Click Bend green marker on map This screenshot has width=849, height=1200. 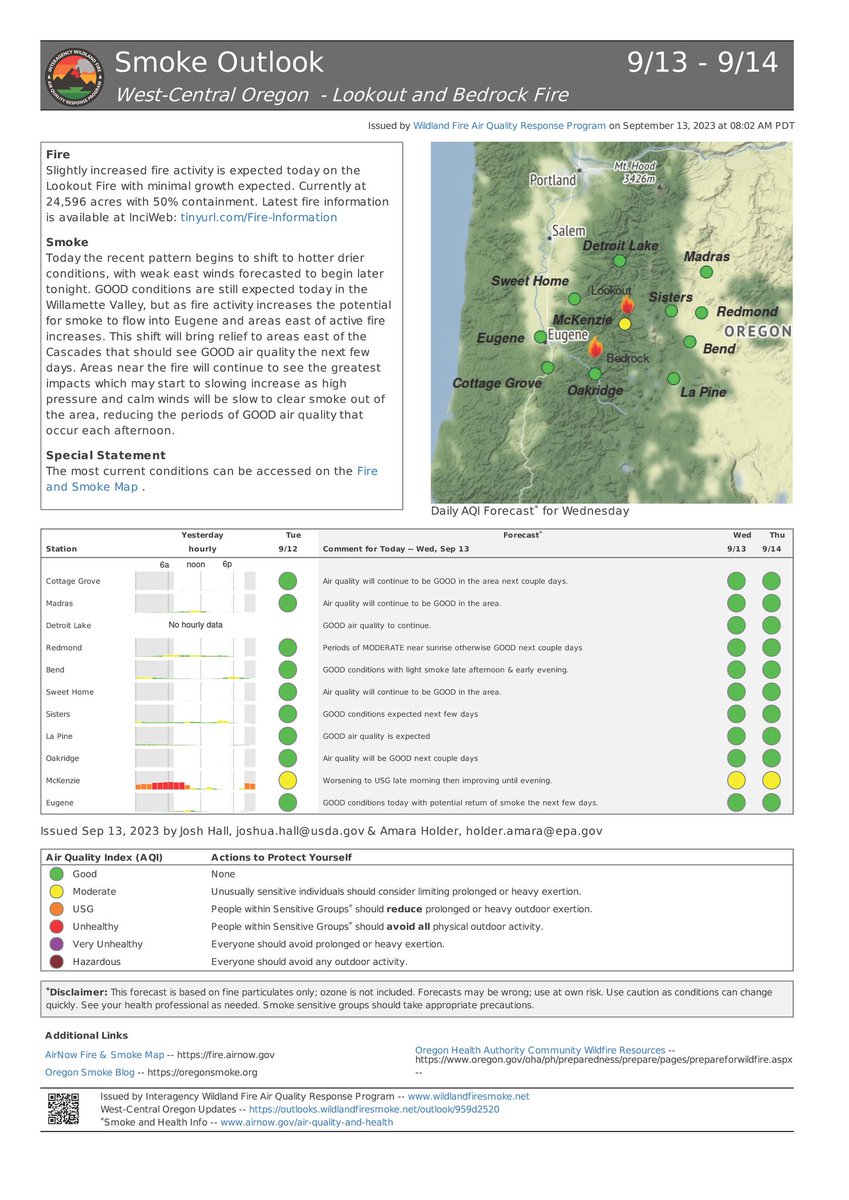[x=689, y=342]
